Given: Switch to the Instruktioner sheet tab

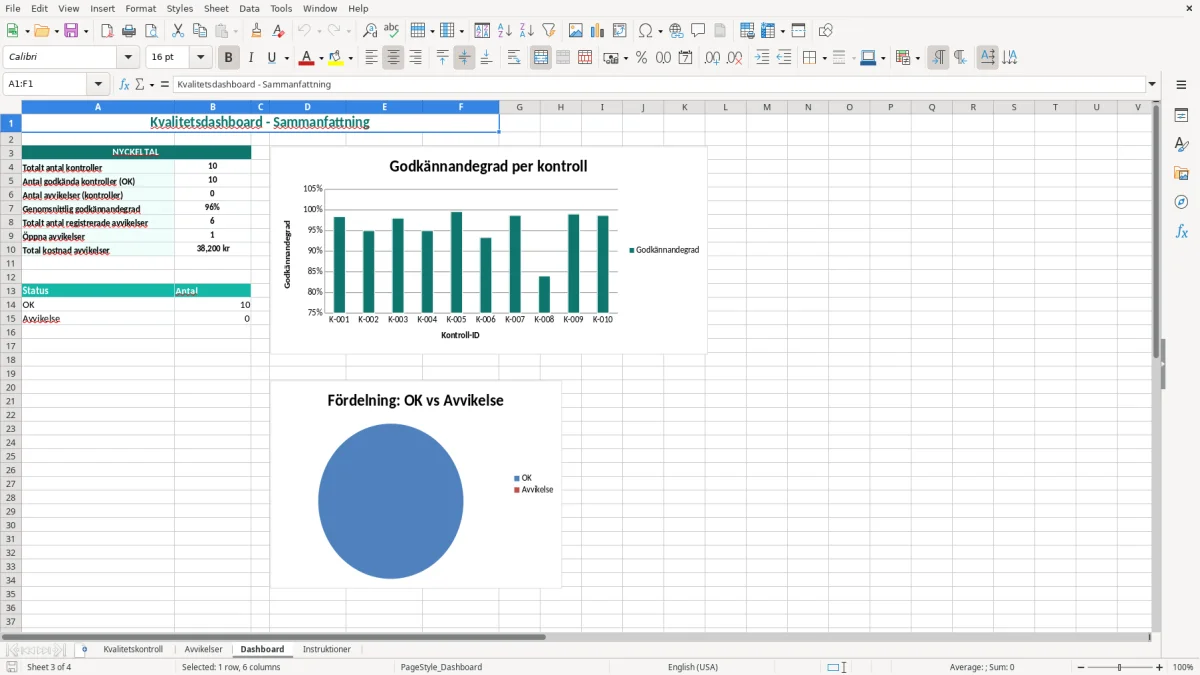Looking at the screenshot, I should pos(327,650).
